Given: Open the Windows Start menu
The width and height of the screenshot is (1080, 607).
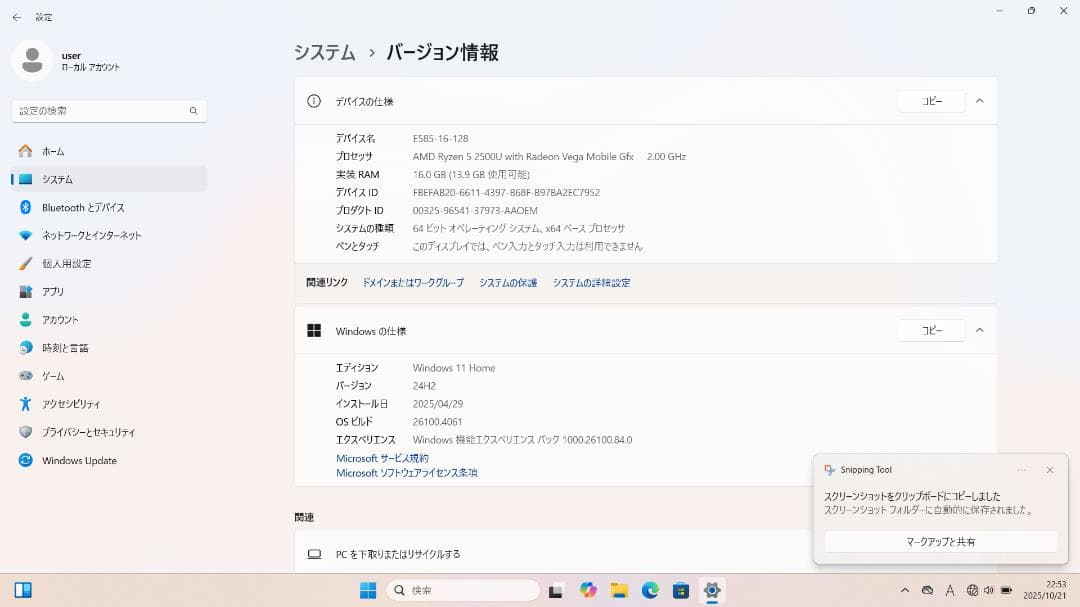Looking at the screenshot, I should coord(368,590).
